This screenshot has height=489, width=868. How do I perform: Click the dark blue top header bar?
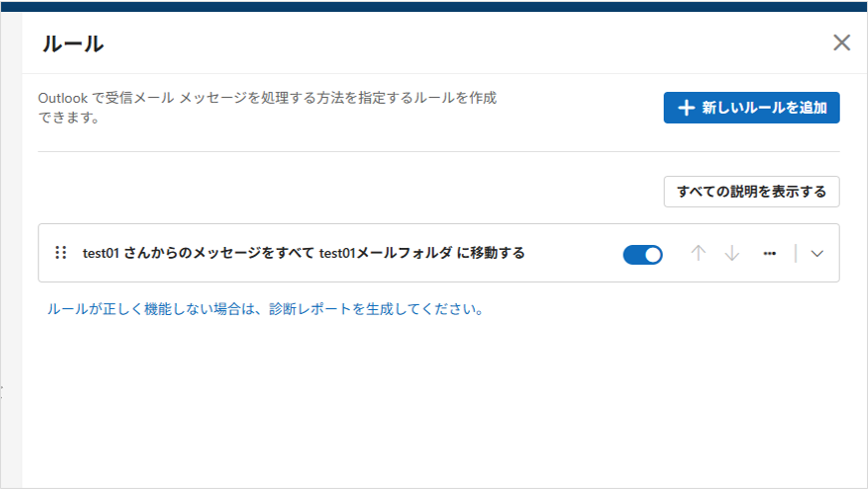click(434, 5)
